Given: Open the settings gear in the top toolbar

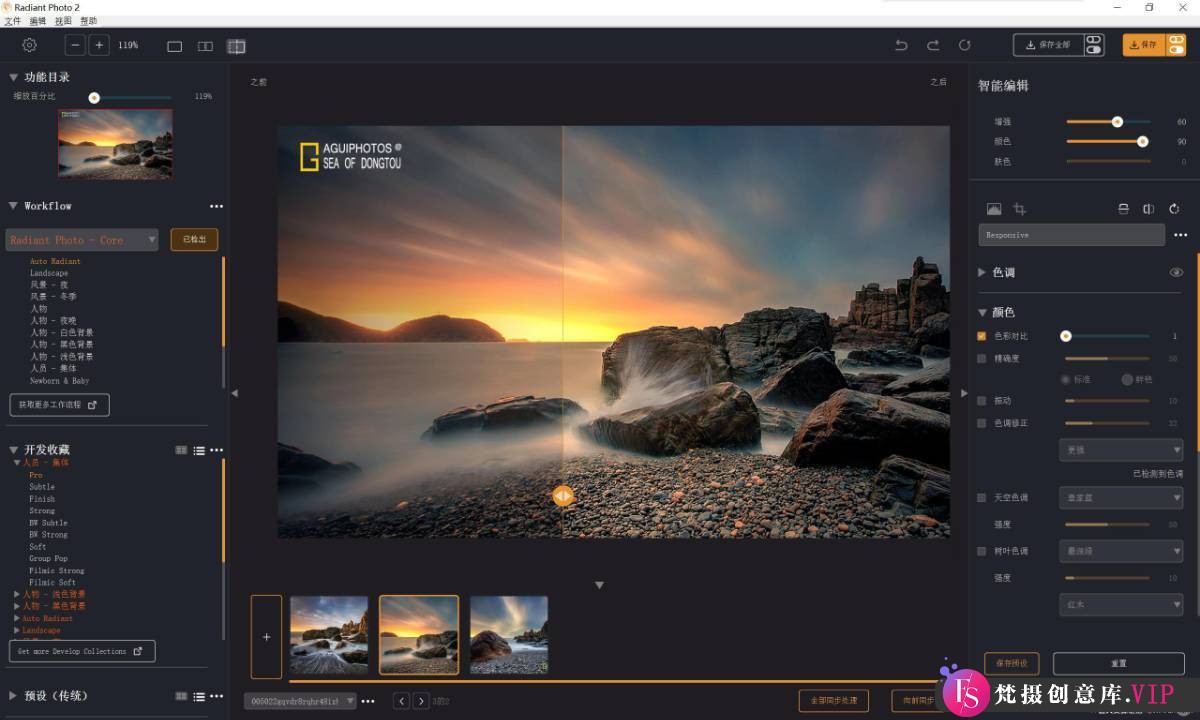Looking at the screenshot, I should pos(30,45).
